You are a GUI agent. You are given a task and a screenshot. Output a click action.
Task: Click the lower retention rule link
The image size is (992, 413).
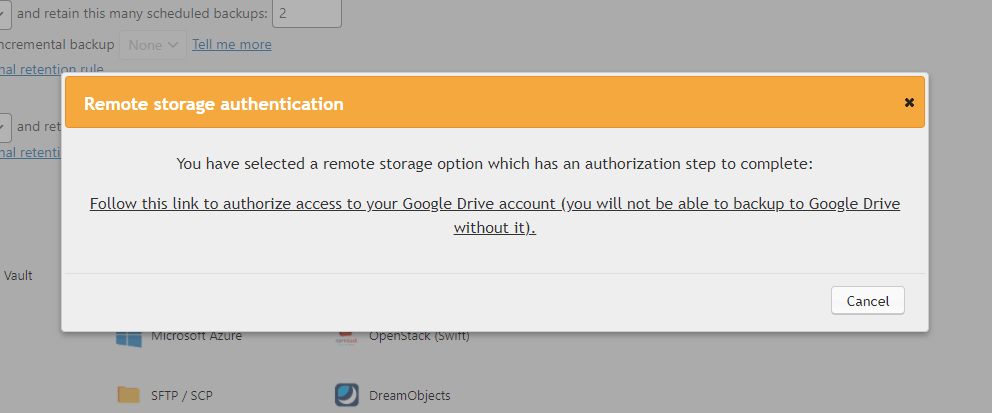coord(30,152)
